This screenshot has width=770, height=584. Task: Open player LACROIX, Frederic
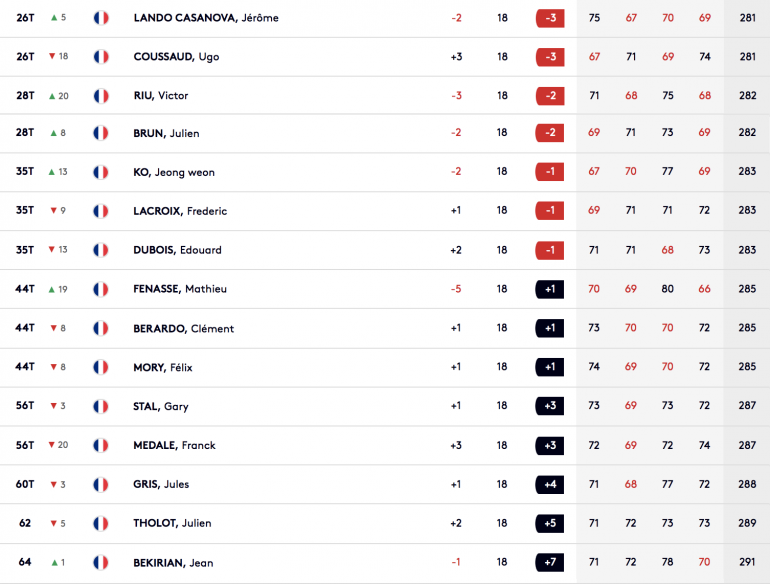tap(180, 211)
